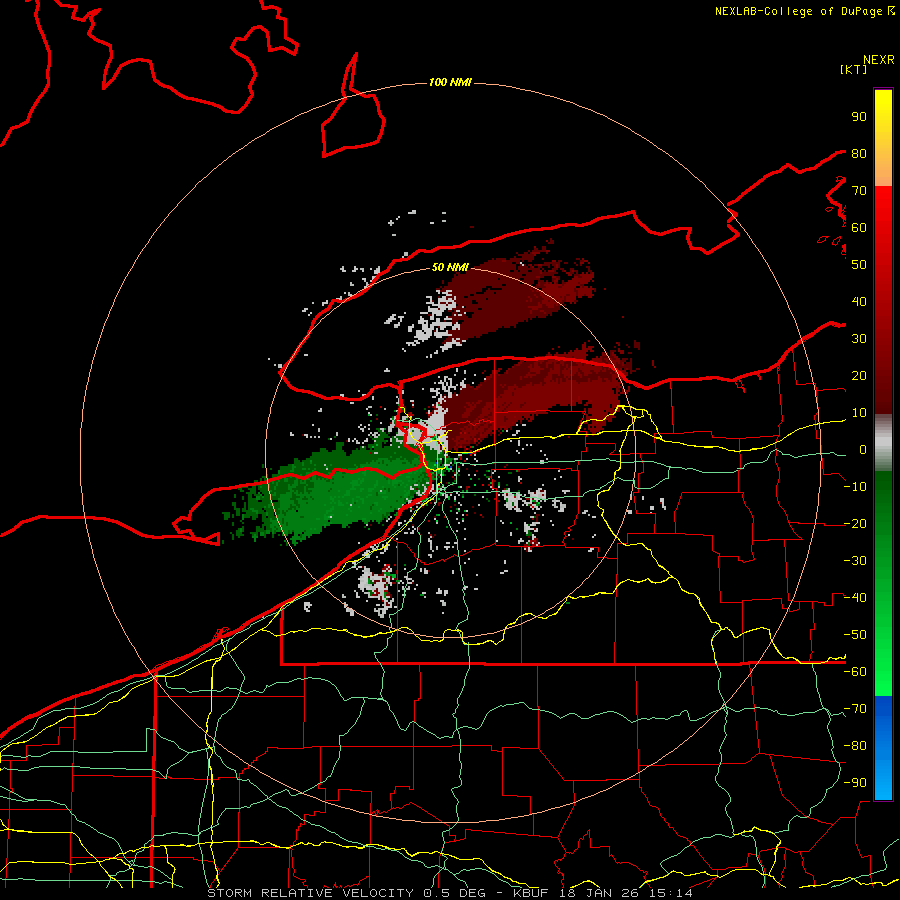Viewport: 900px width, 900px height.
Task: Click the [KT] units label
Action: coord(854,69)
